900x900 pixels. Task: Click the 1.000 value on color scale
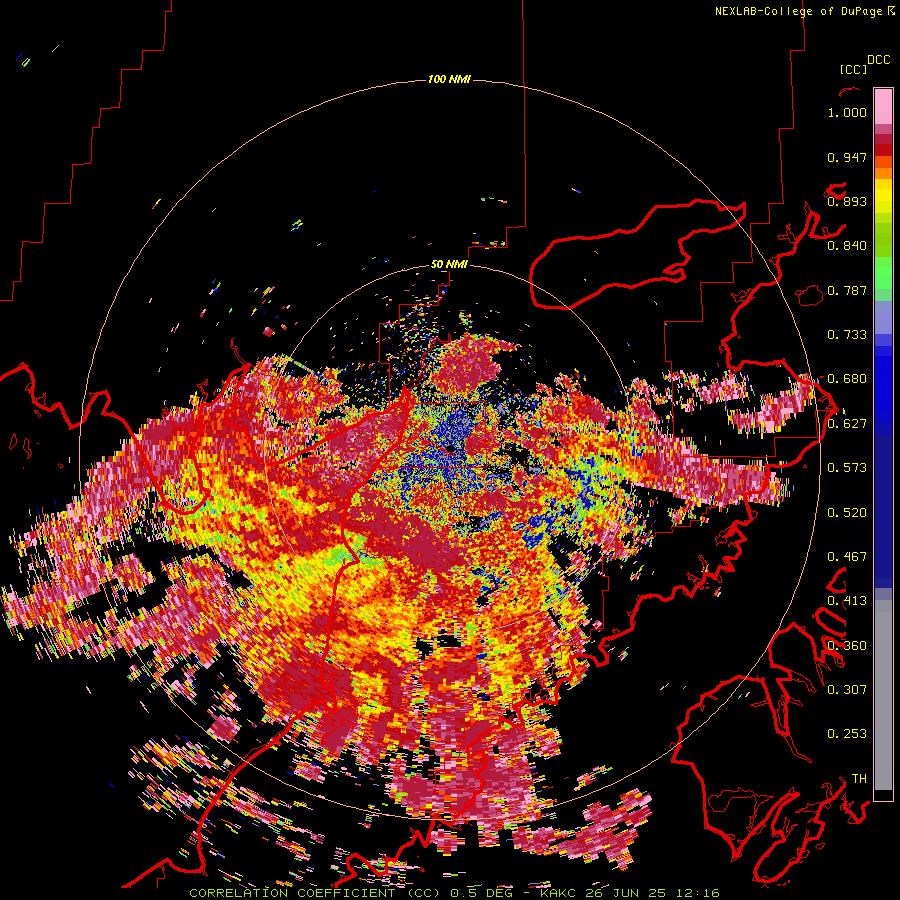pos(847,112)
